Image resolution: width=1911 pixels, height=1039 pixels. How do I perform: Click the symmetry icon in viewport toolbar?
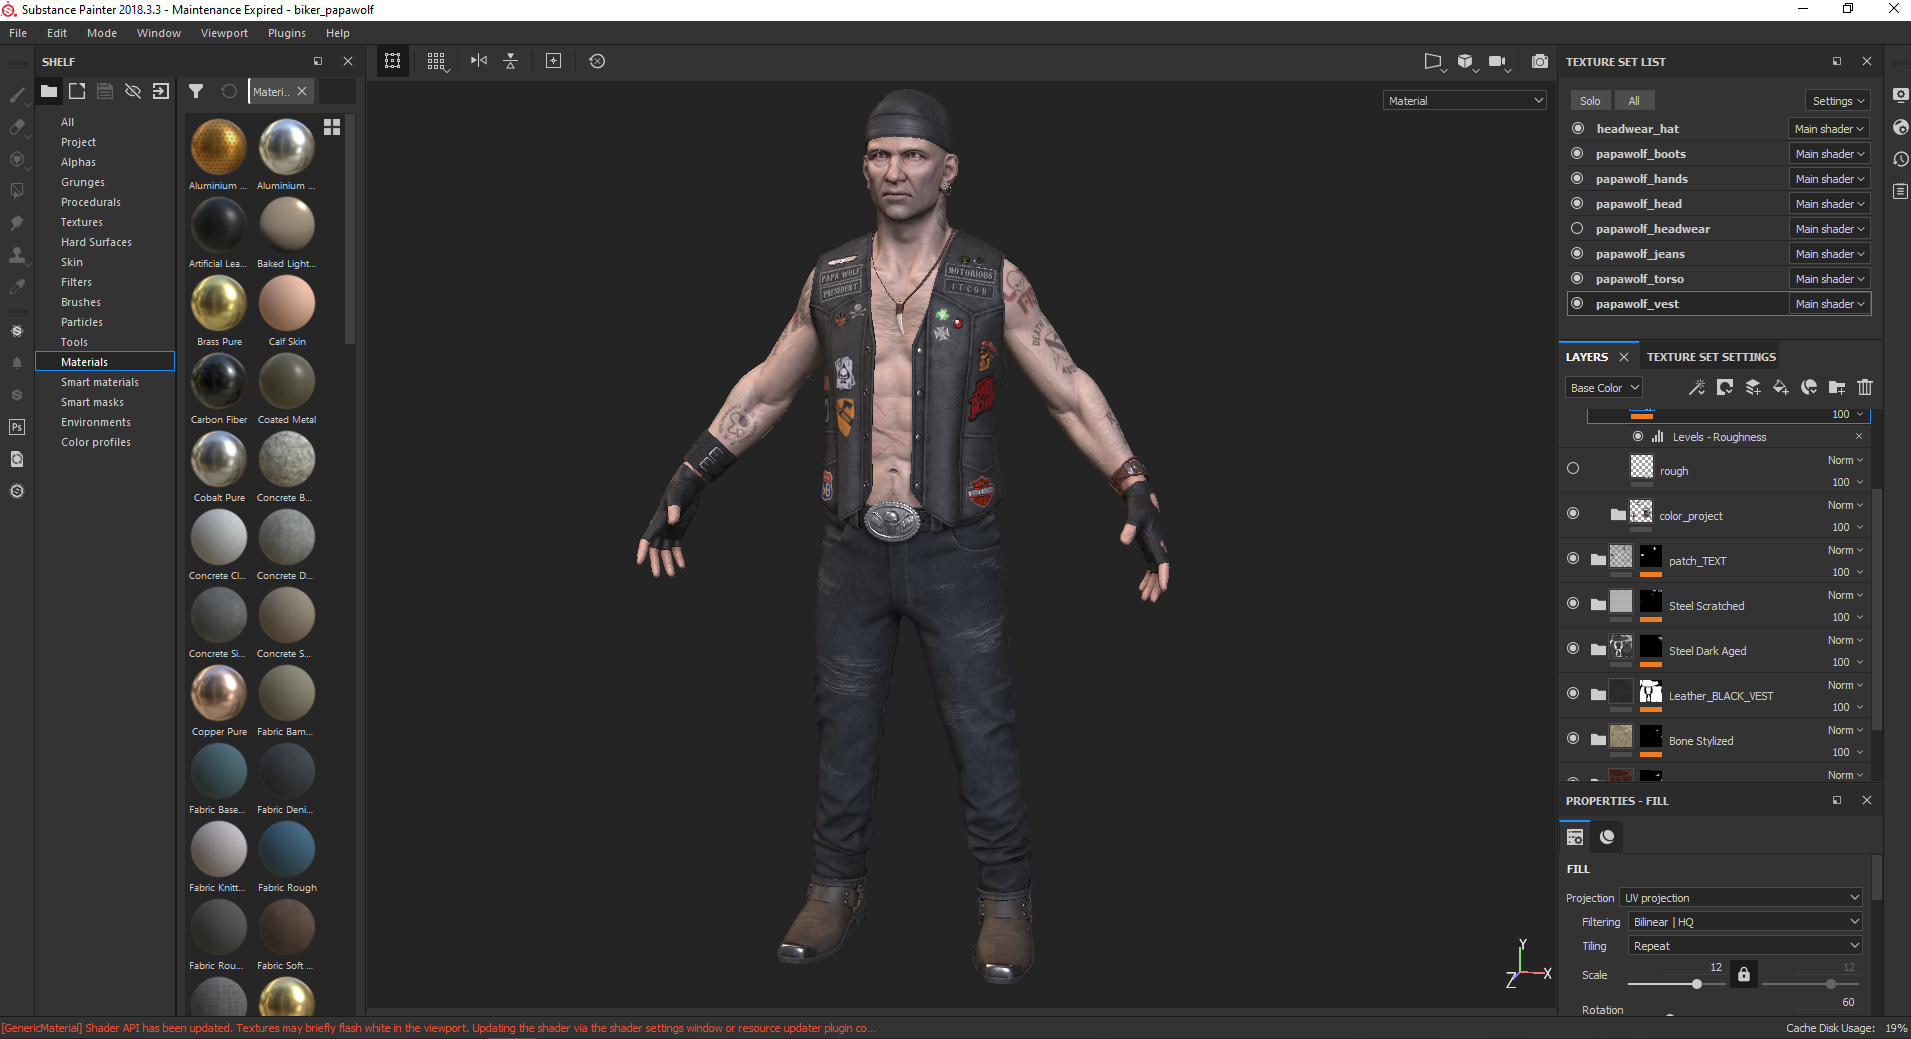(x=479, y=61)
